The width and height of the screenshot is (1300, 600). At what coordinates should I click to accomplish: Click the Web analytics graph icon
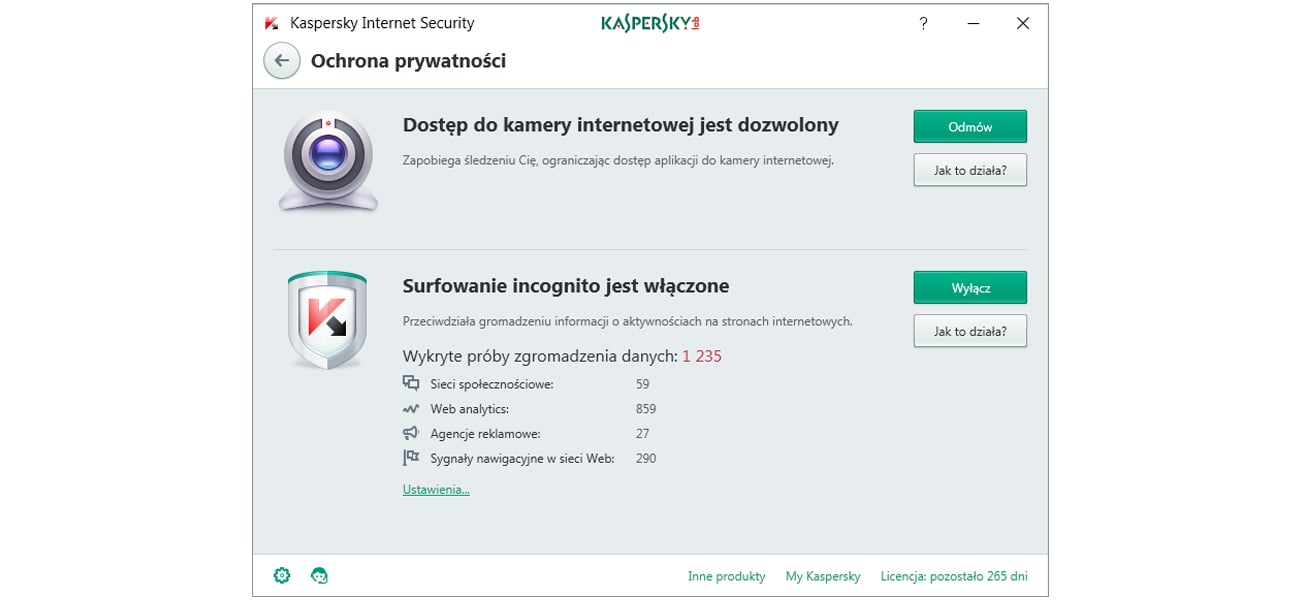tap(410, 409)
